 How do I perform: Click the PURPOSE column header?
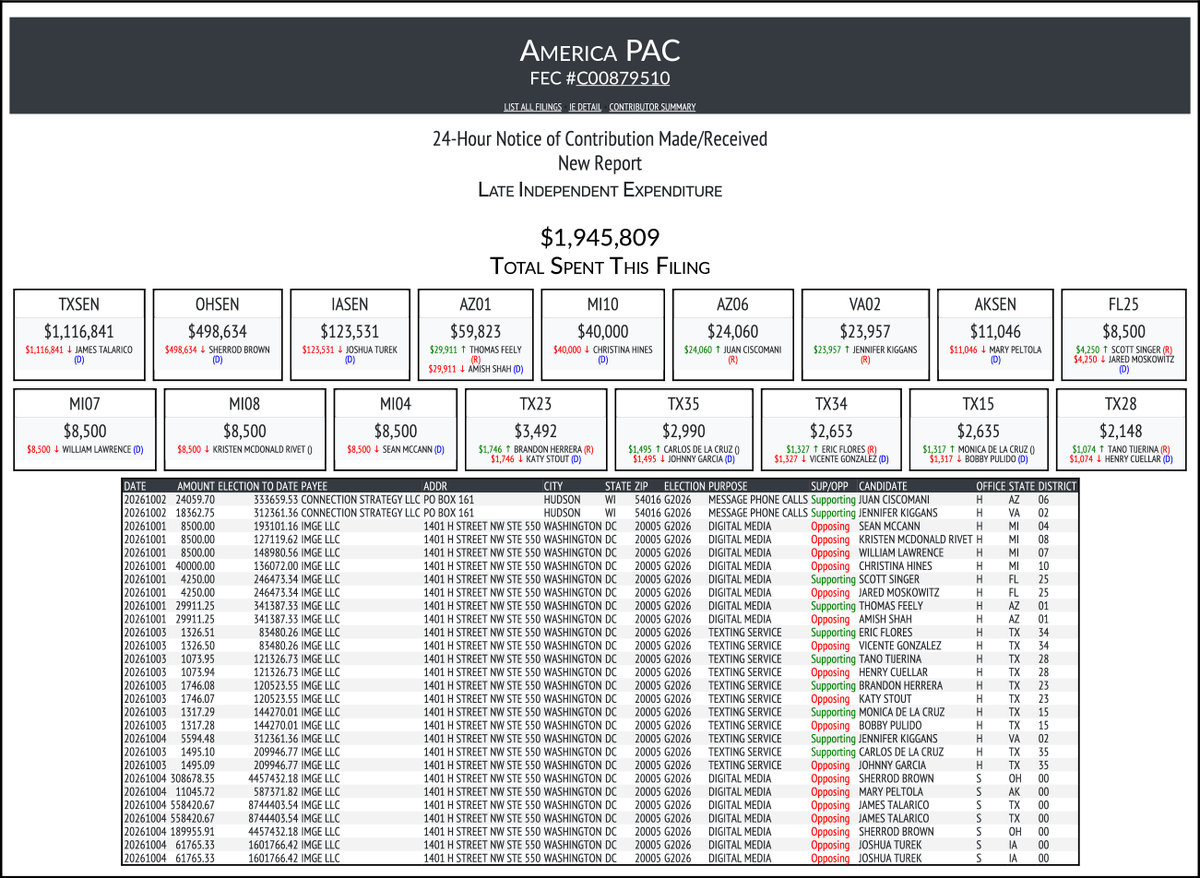[727, 486]
